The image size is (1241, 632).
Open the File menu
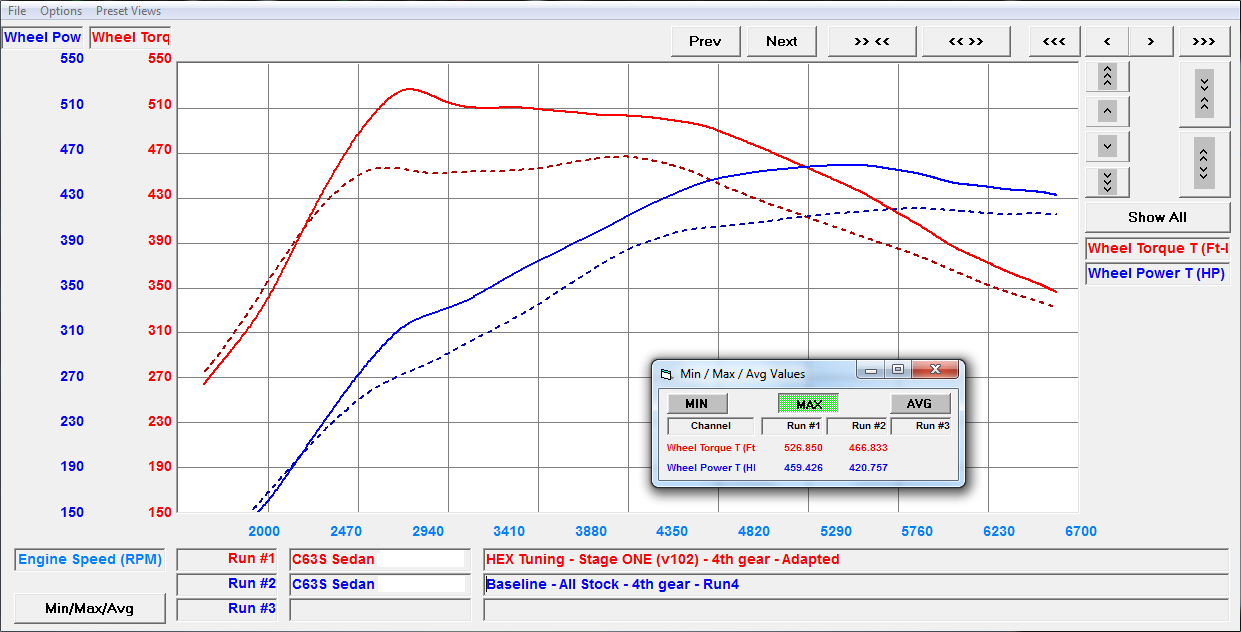[x=17, y=11]
